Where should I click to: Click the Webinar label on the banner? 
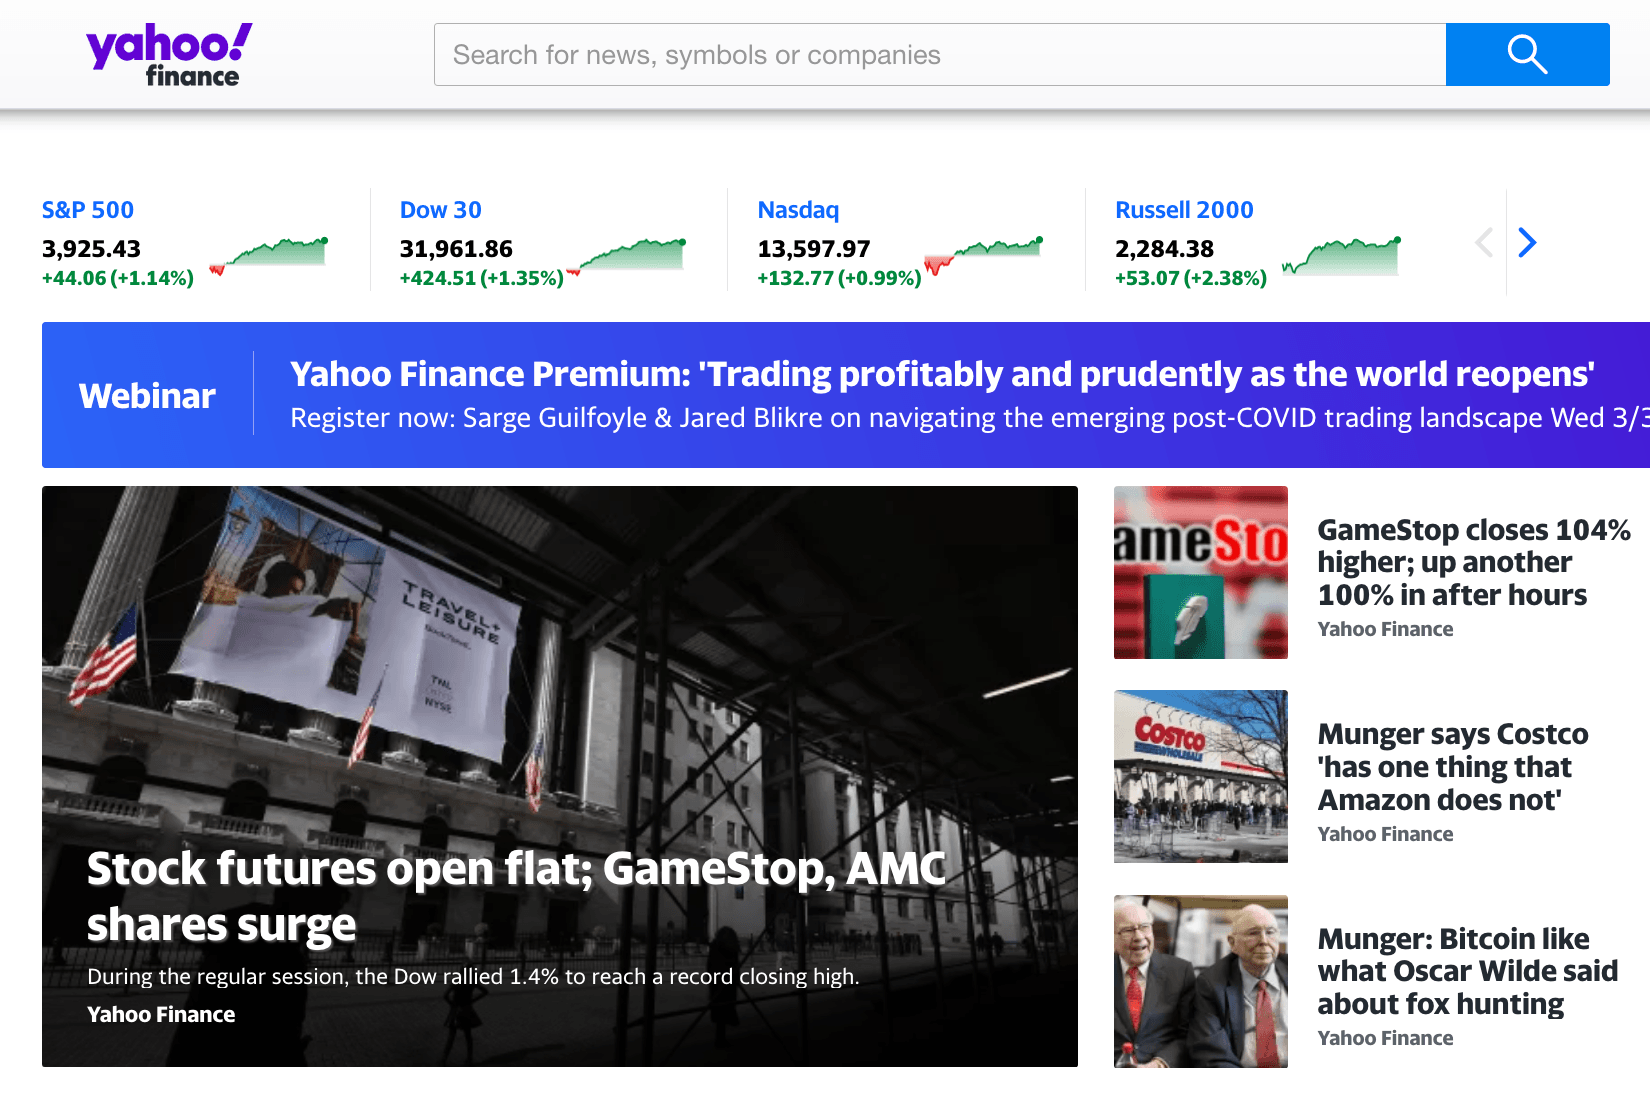coord(147,396)
